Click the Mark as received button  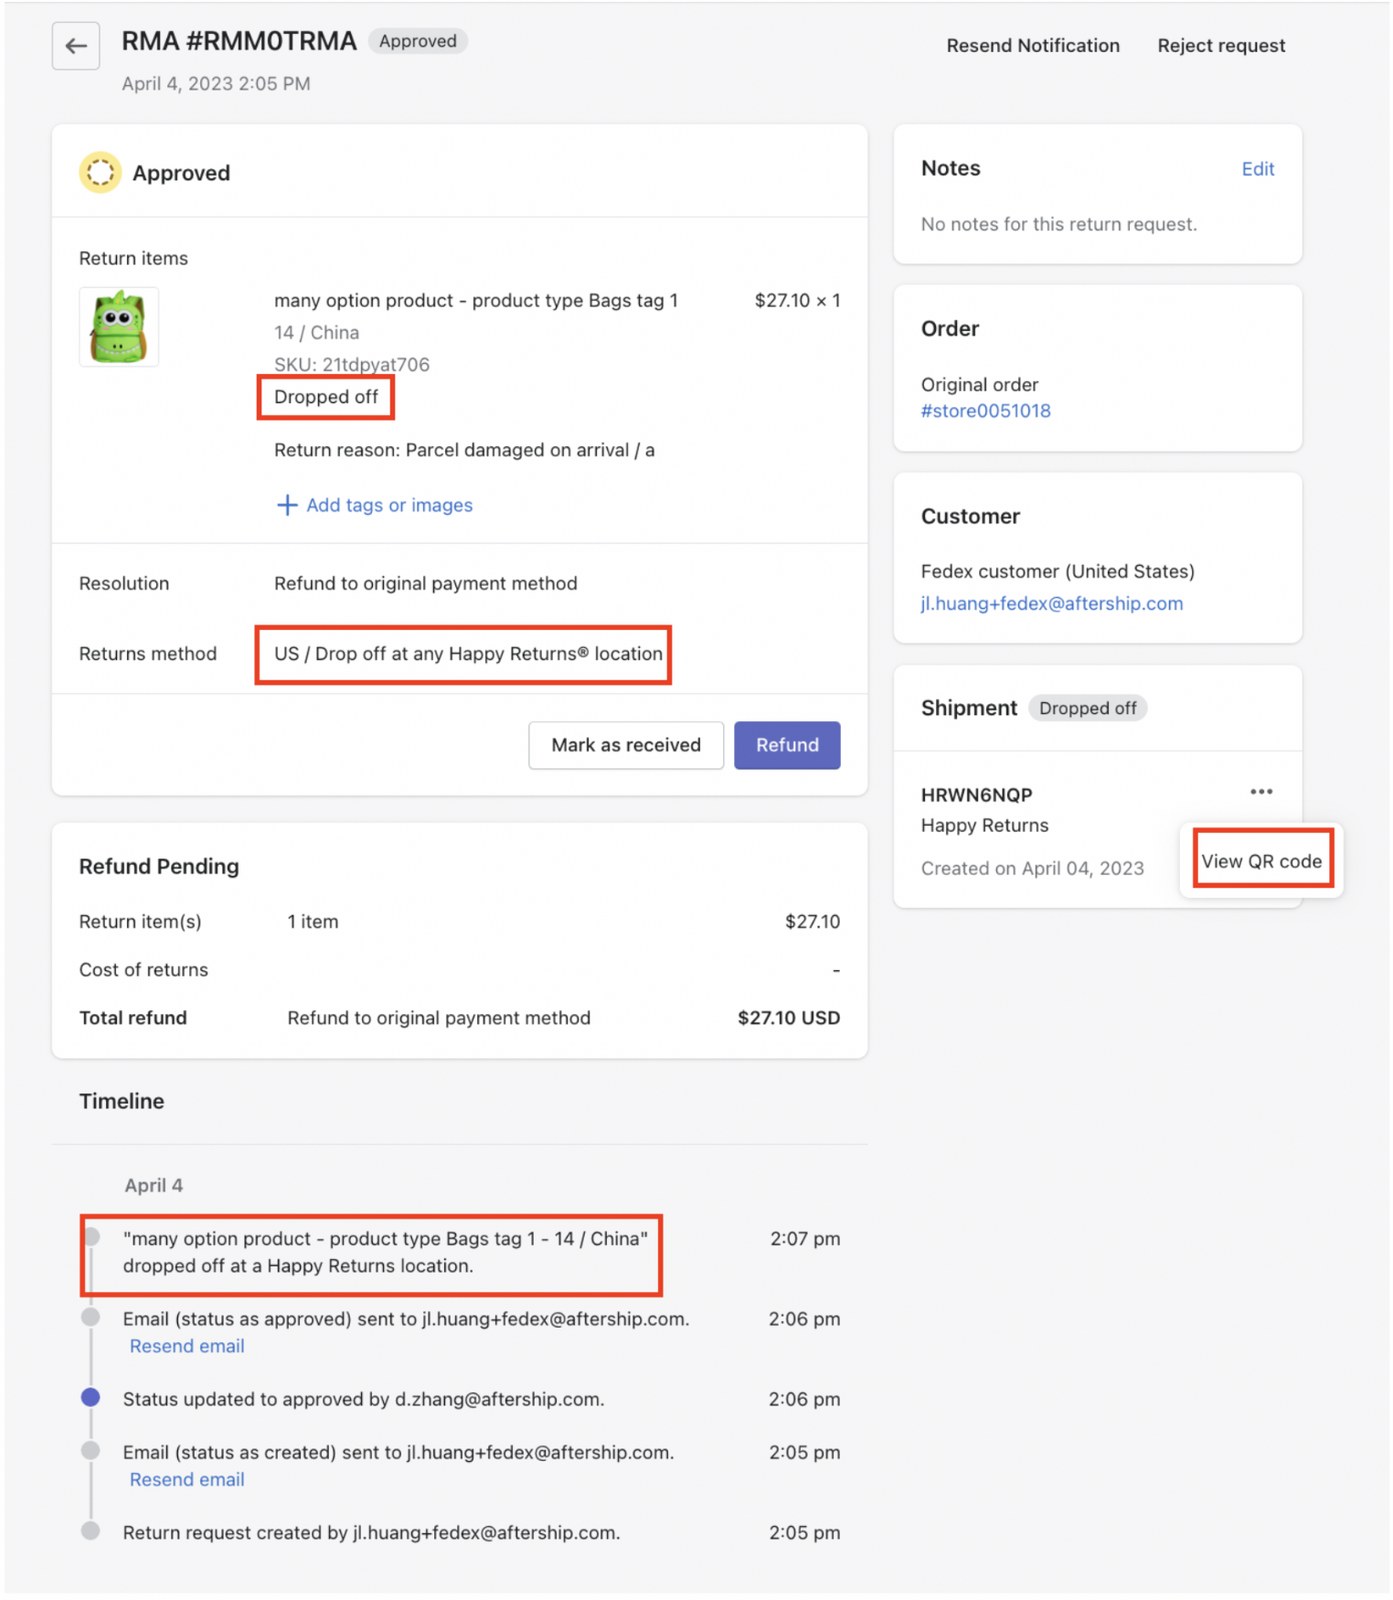coord(626,745)
